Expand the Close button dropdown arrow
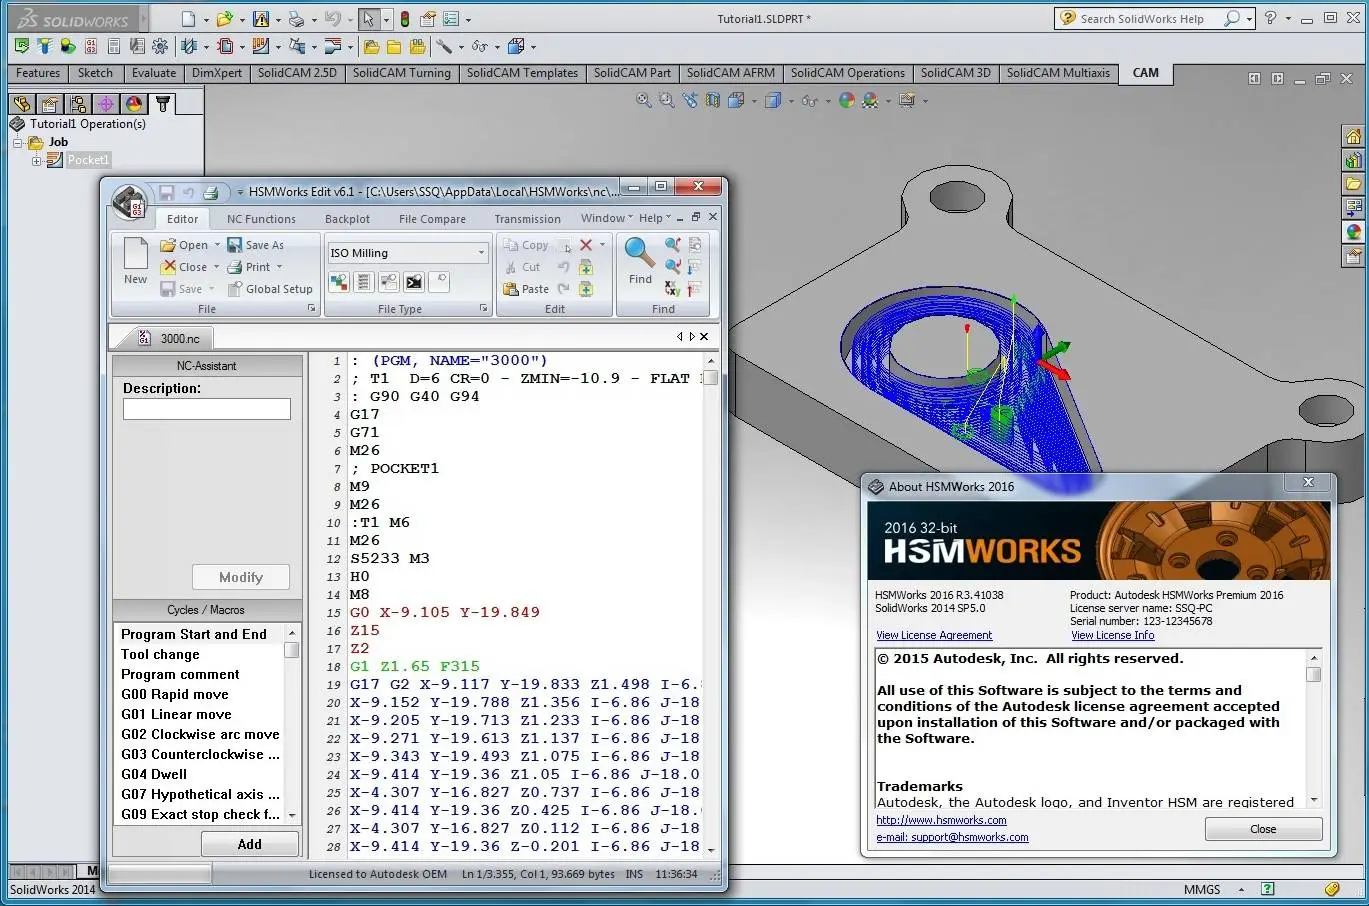 216,267
